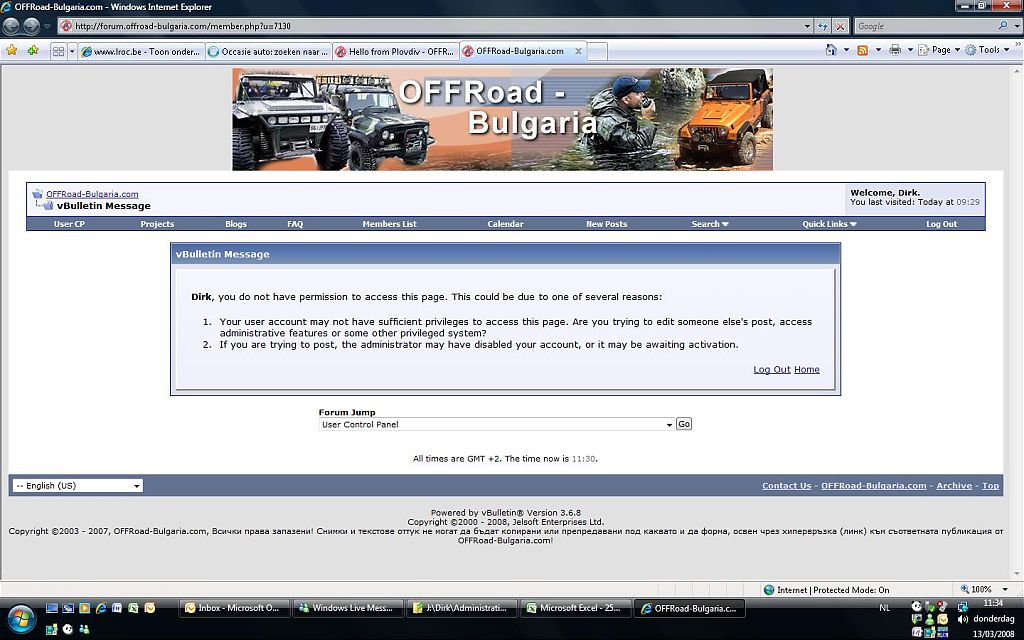Screen dimensions: 1024x640
Task: Launch Excel from the Quick Launch icon
Action: [x=133, y=608]
